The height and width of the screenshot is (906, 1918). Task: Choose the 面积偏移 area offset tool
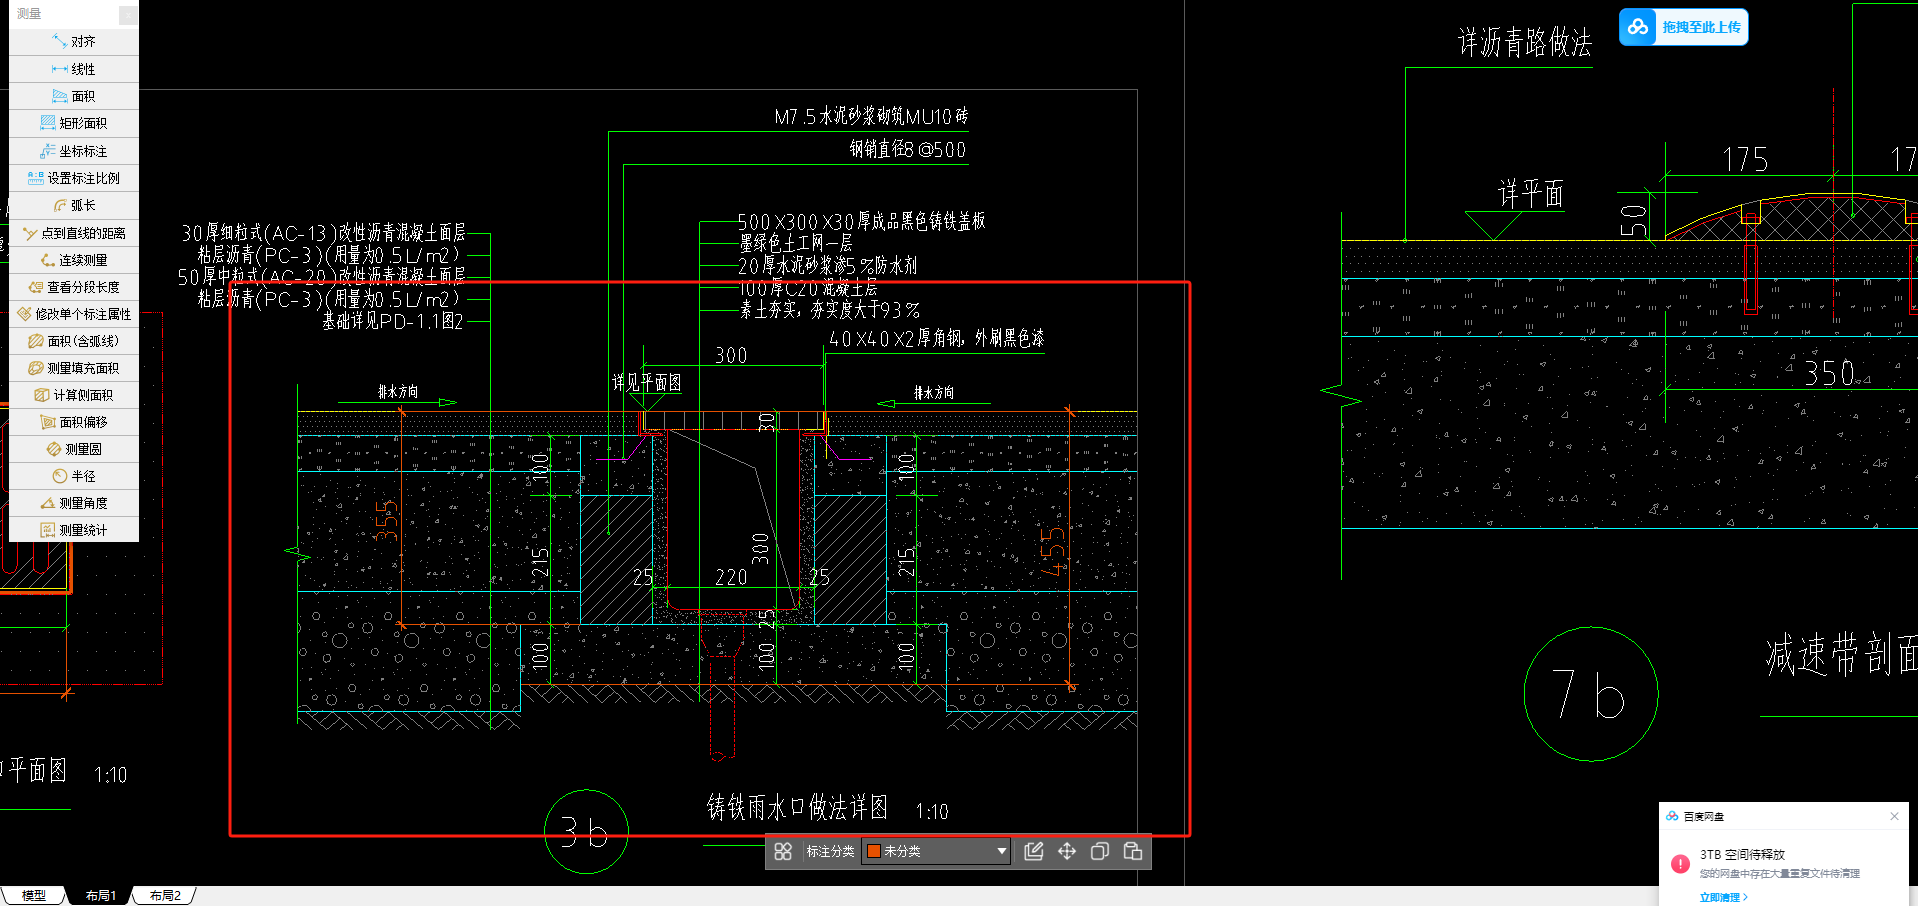pos(74,422)
